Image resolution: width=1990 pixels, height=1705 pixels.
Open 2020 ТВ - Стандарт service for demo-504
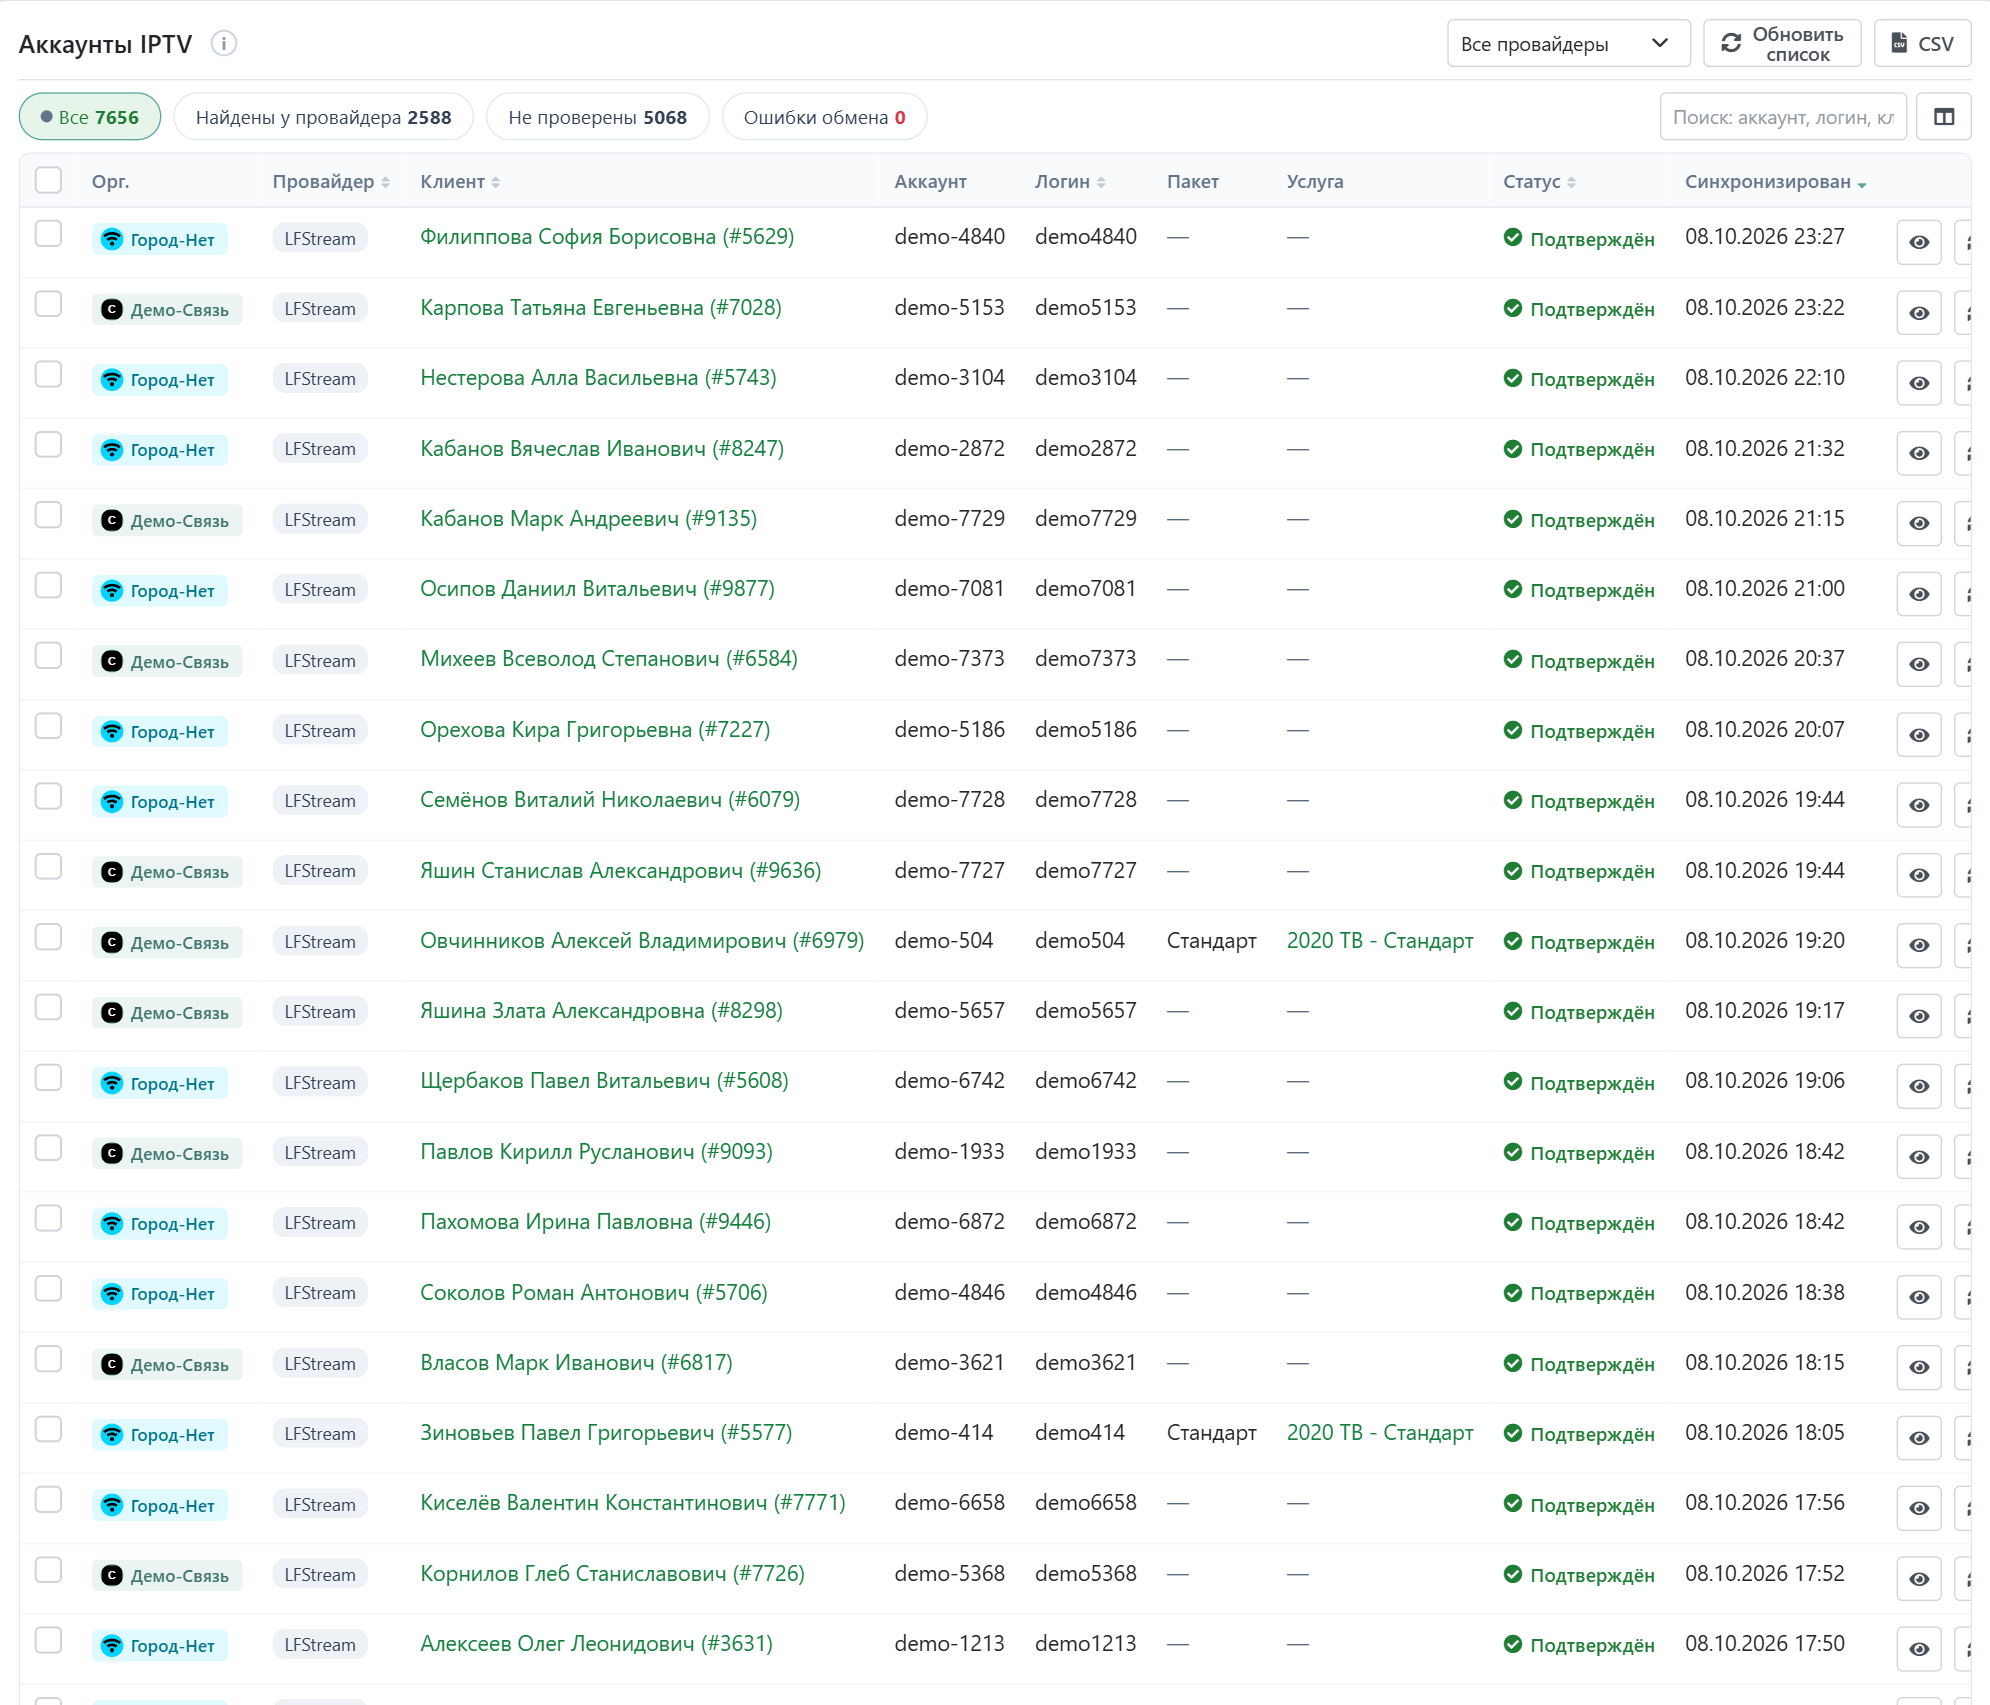(1380, 941)
